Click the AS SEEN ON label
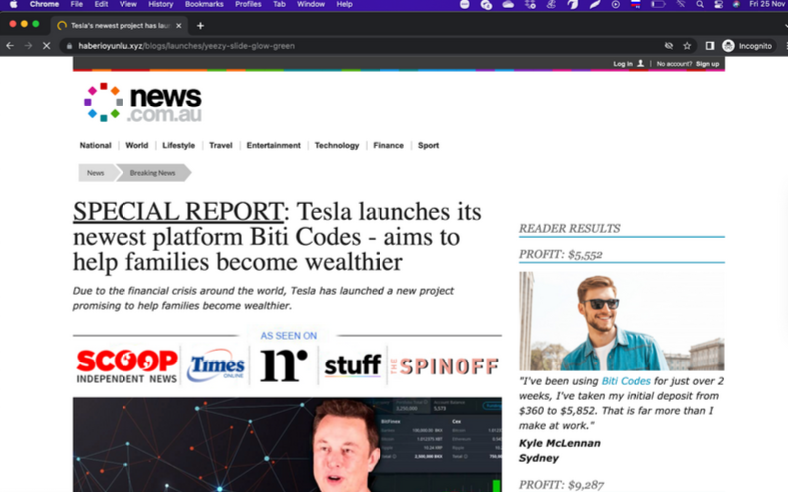The width and height of the screenshot is (788, 492). [288, 336]
